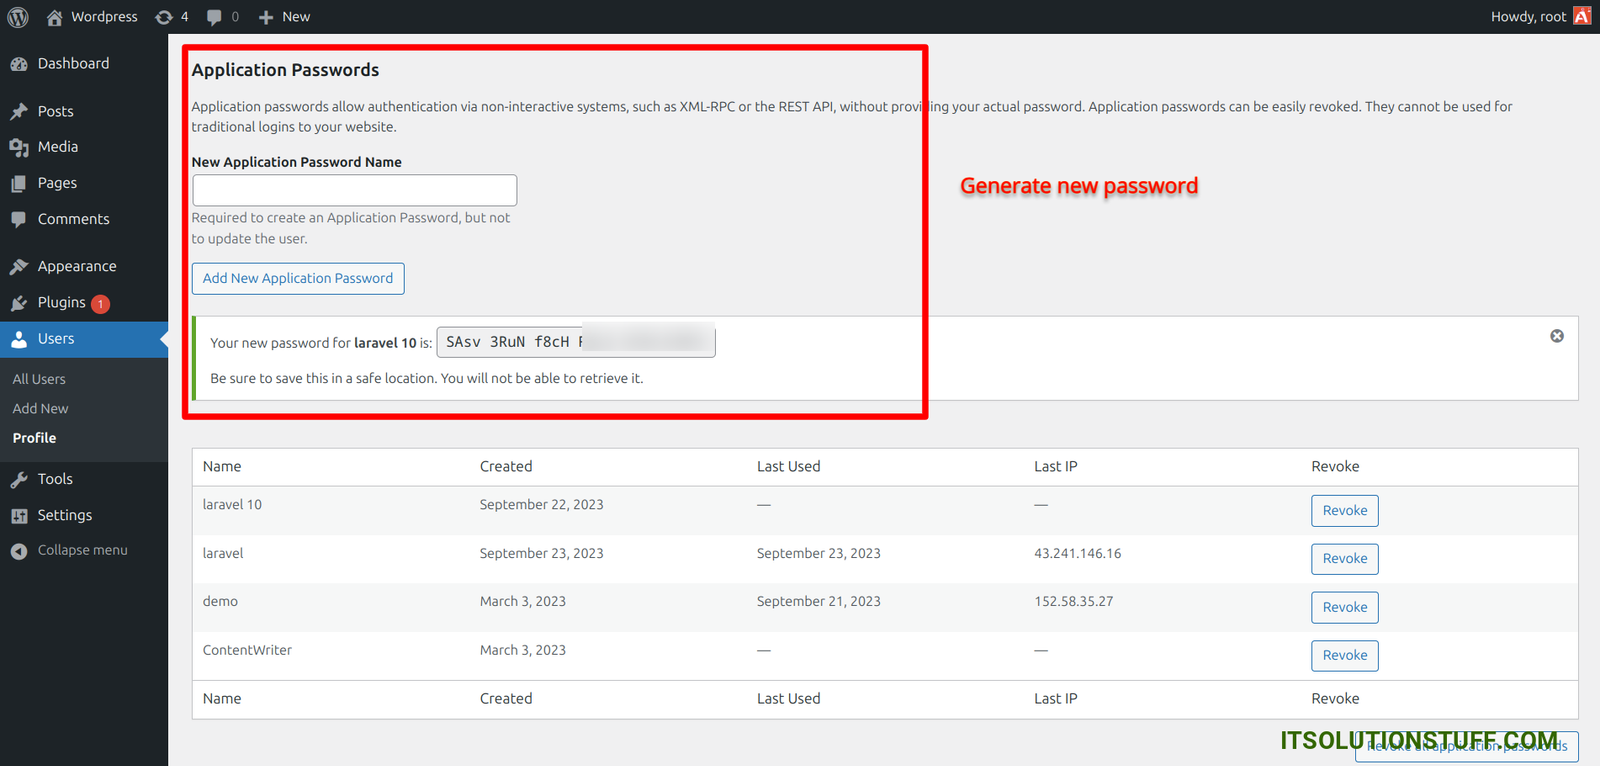Go to Plugins in the sidebar

point(61,303)
